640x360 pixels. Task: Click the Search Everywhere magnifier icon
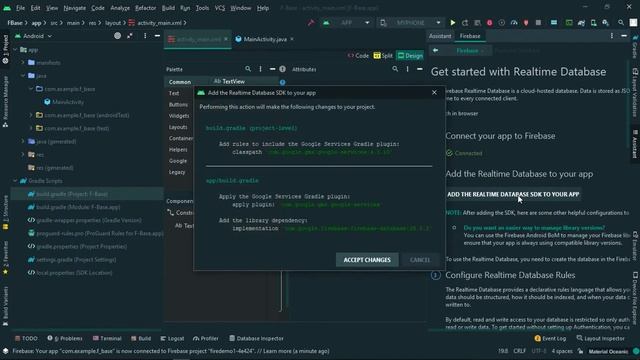(621, 23)
